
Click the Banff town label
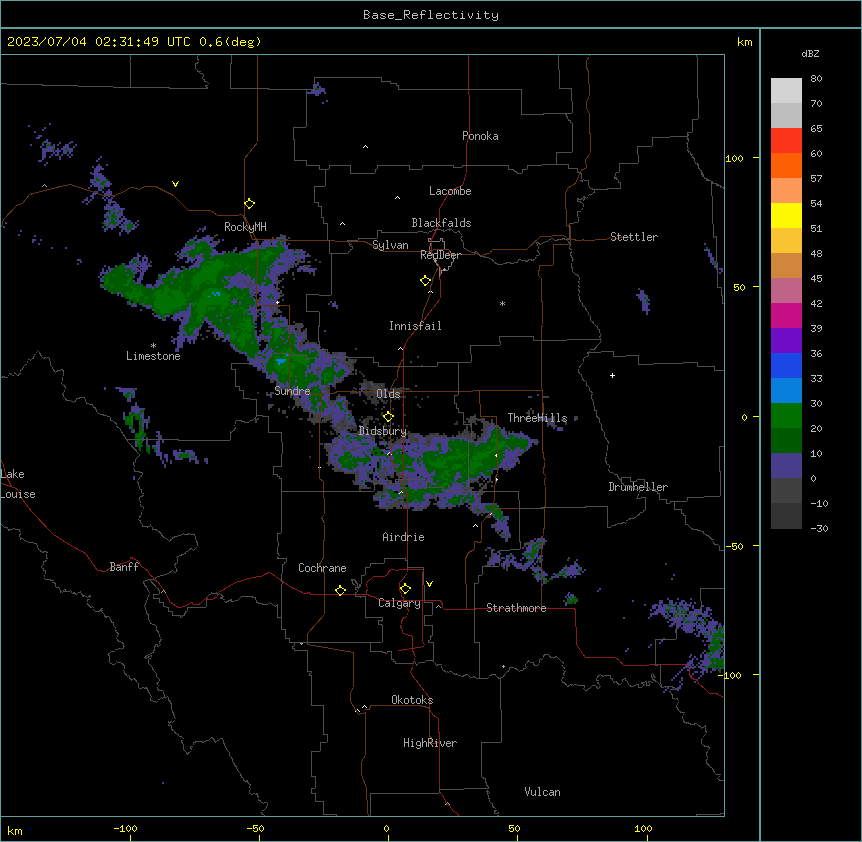coord(124,567)
